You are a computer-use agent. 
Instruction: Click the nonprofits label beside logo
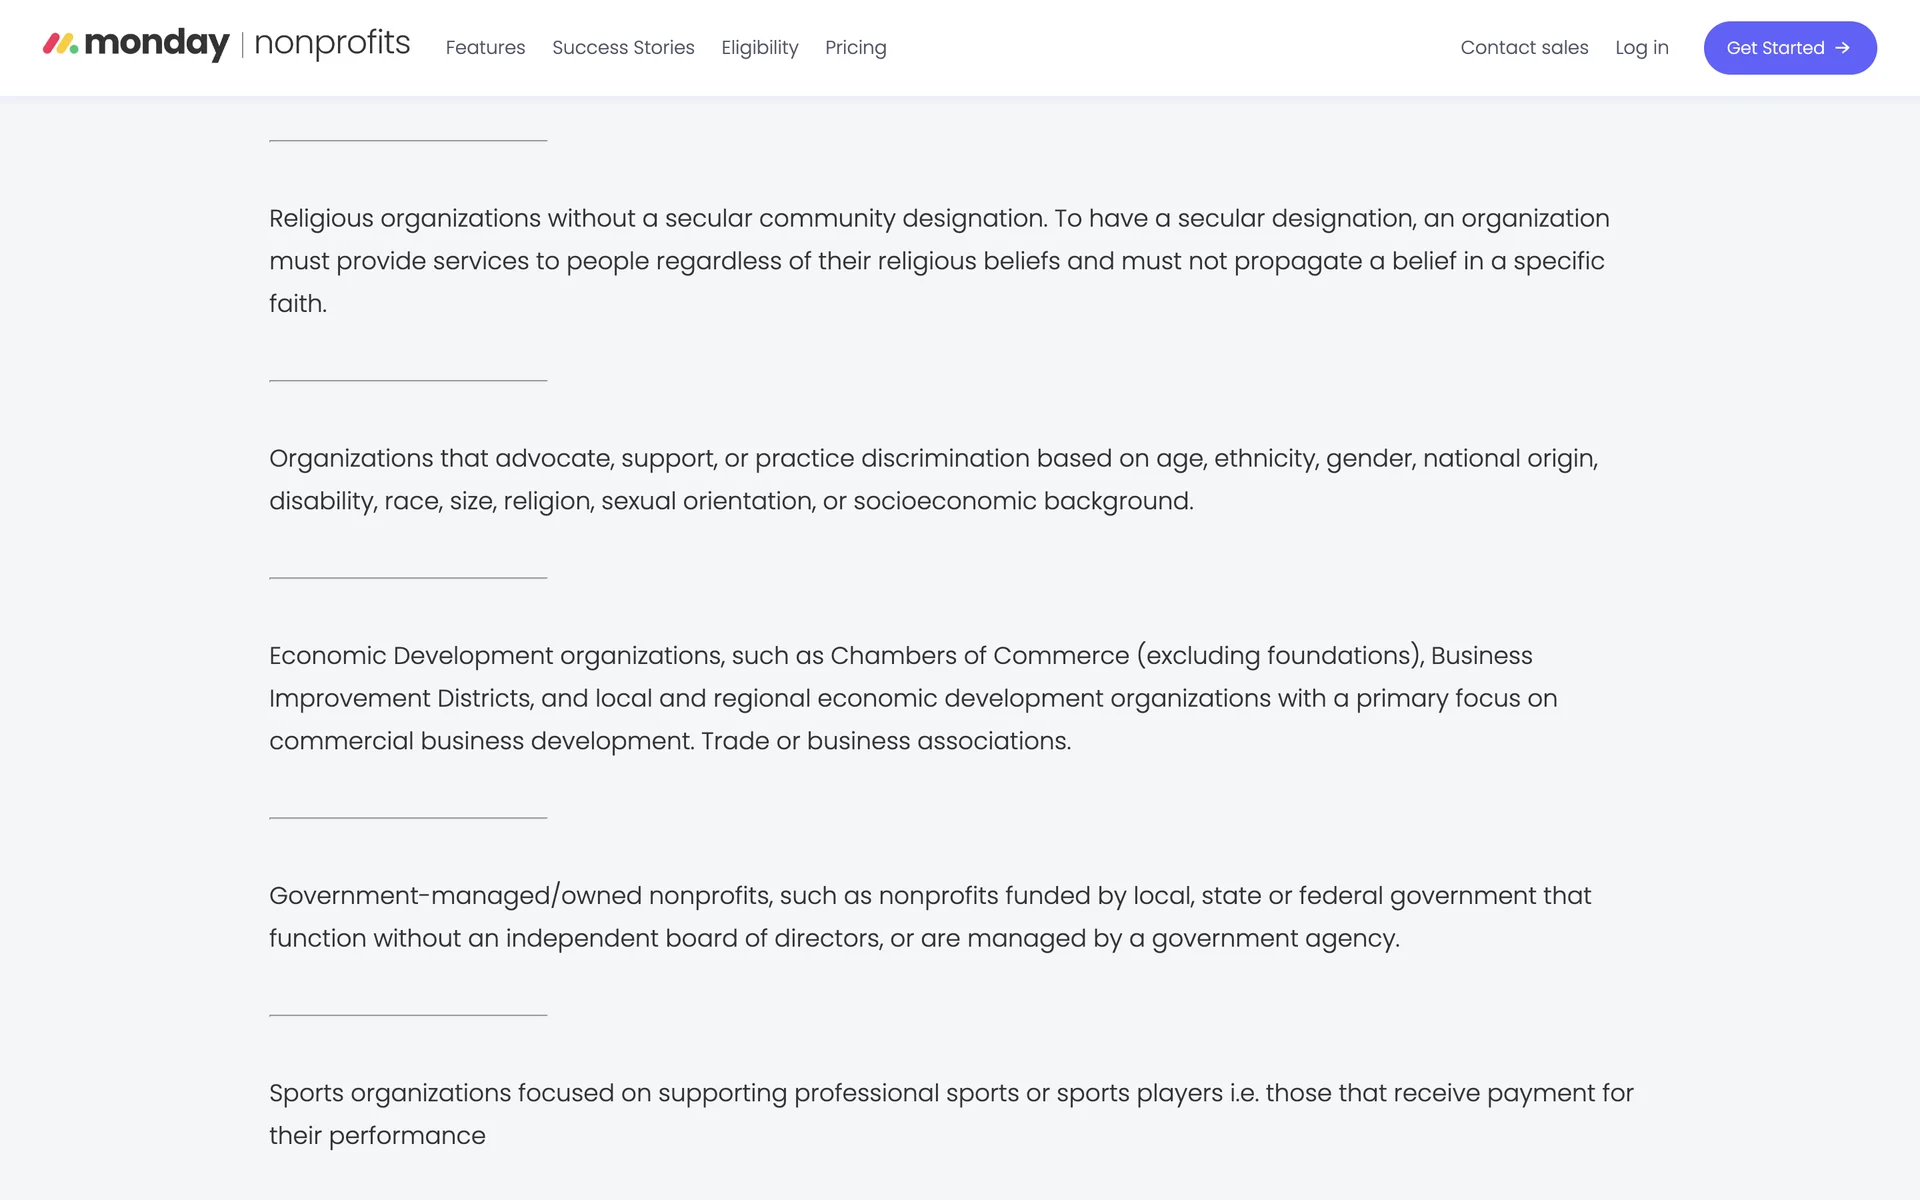point(332,44)
